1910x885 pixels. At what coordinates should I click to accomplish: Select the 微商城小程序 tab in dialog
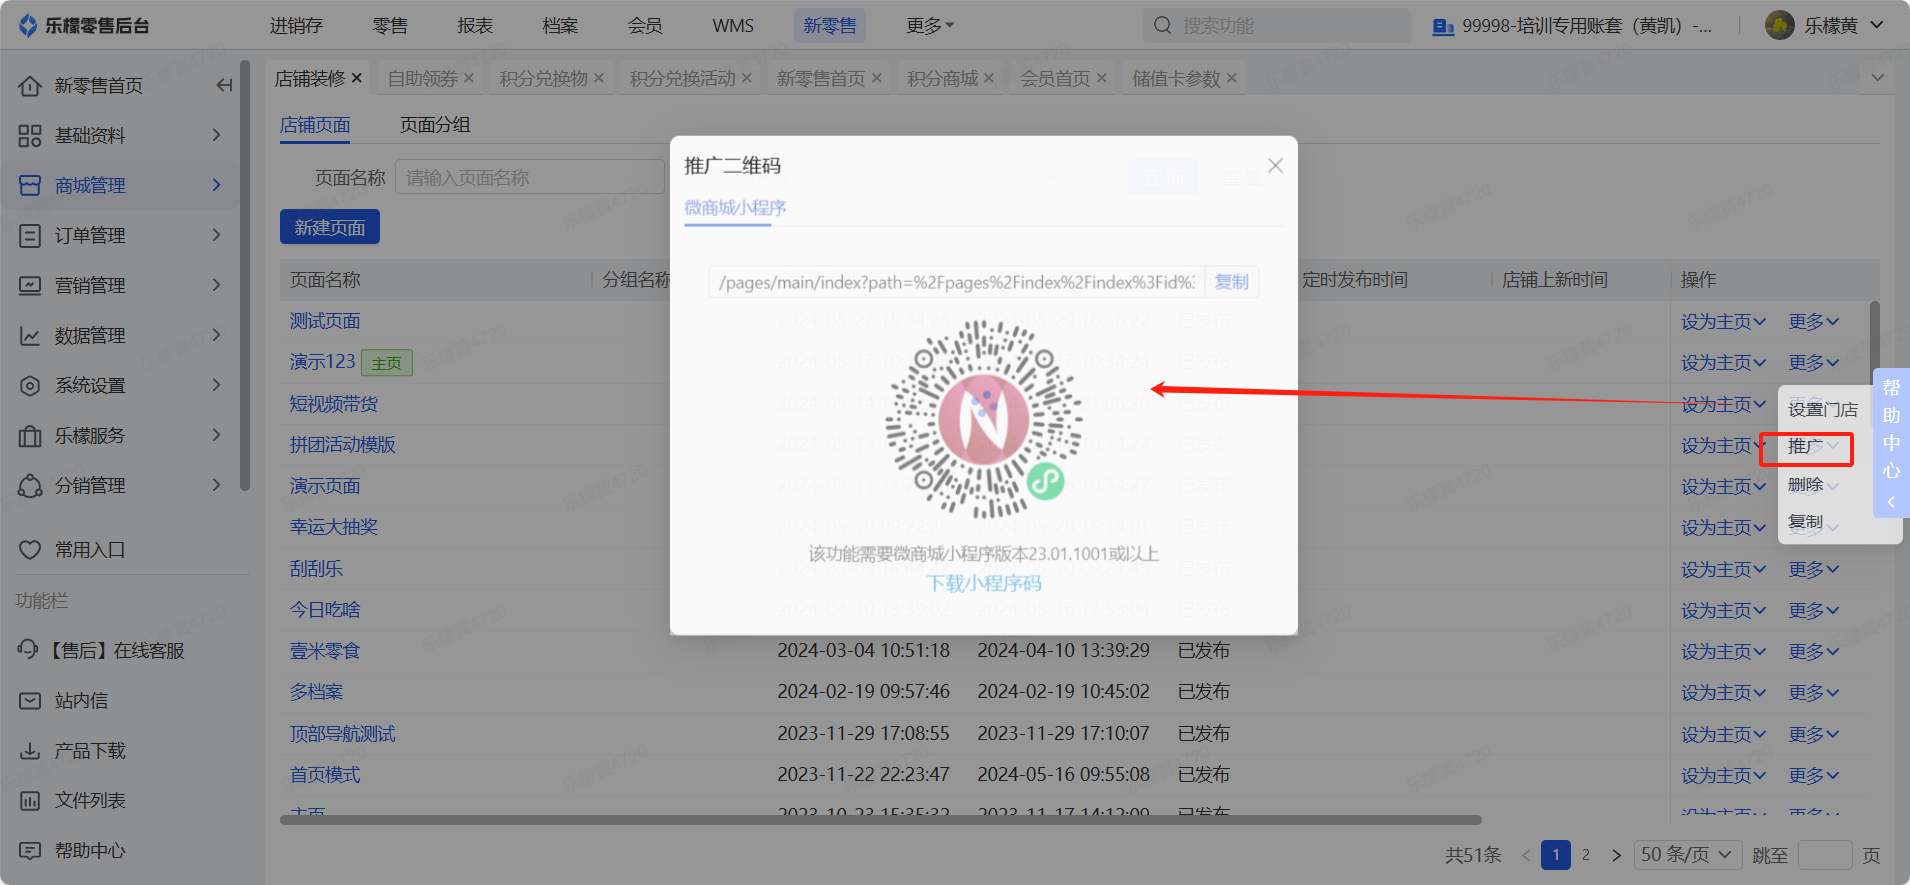(735, 208)
